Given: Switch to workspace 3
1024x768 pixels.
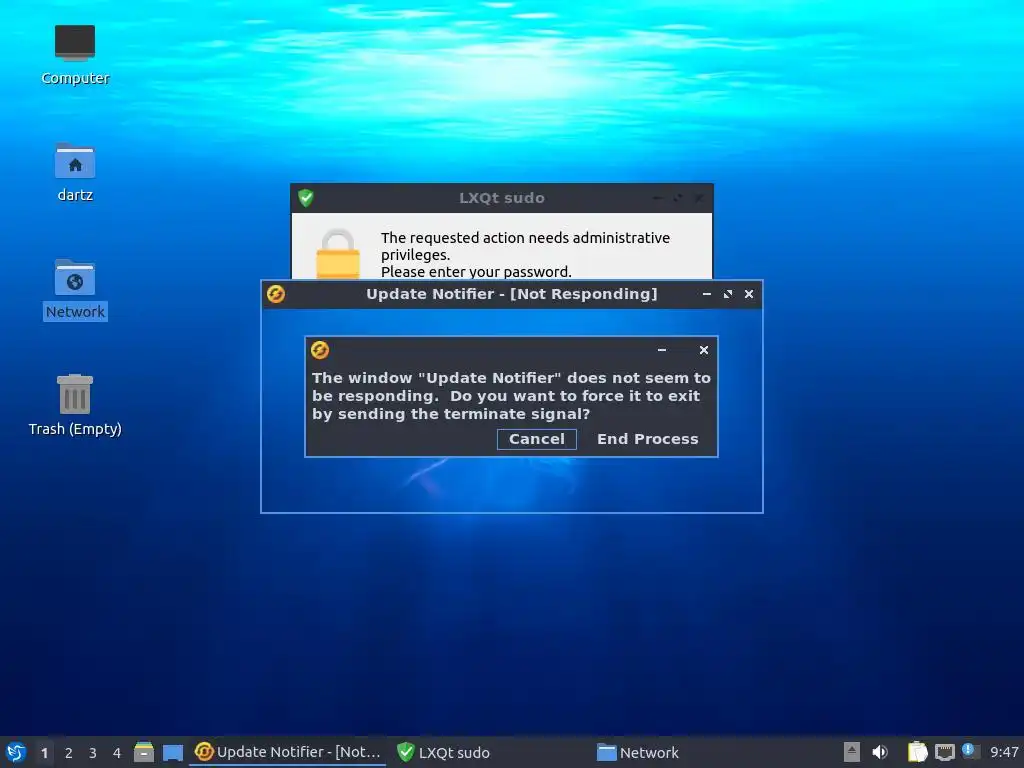Looking at the screenshot, I should coord(93,753).
